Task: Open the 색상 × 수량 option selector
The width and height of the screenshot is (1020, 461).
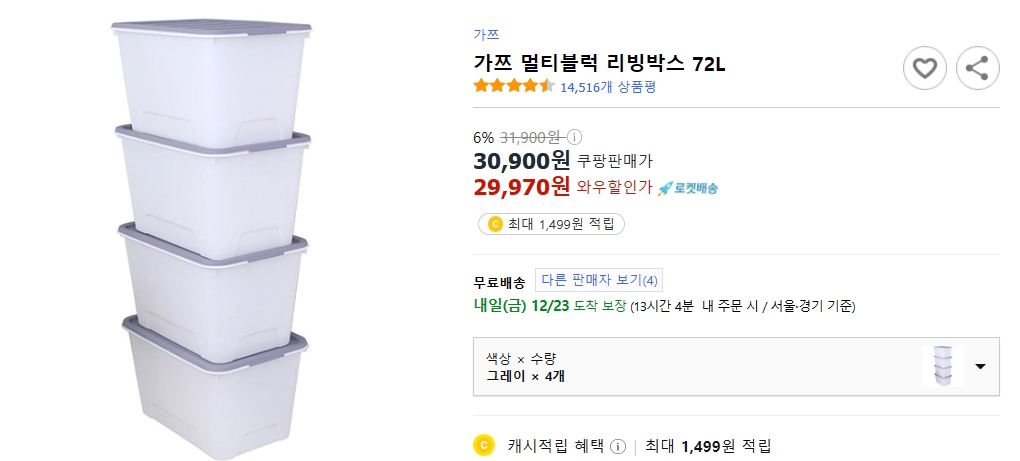Action: pos(700,366)
